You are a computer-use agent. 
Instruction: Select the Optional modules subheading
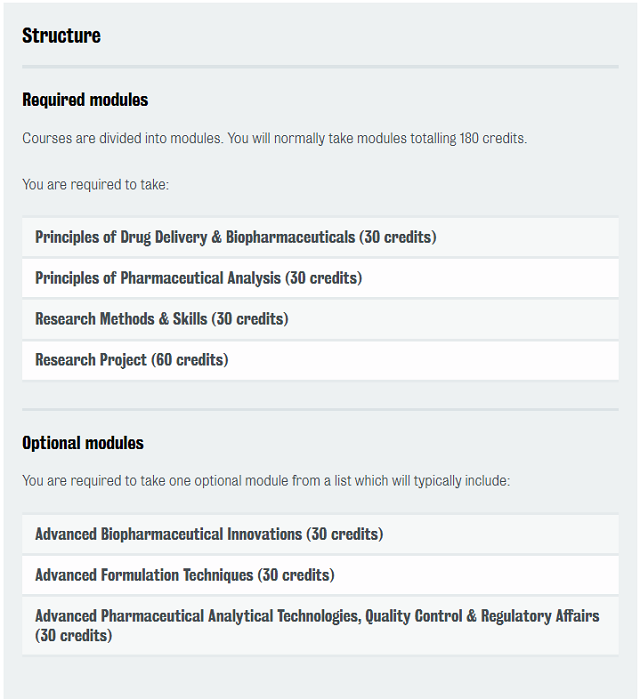(83, 443)
